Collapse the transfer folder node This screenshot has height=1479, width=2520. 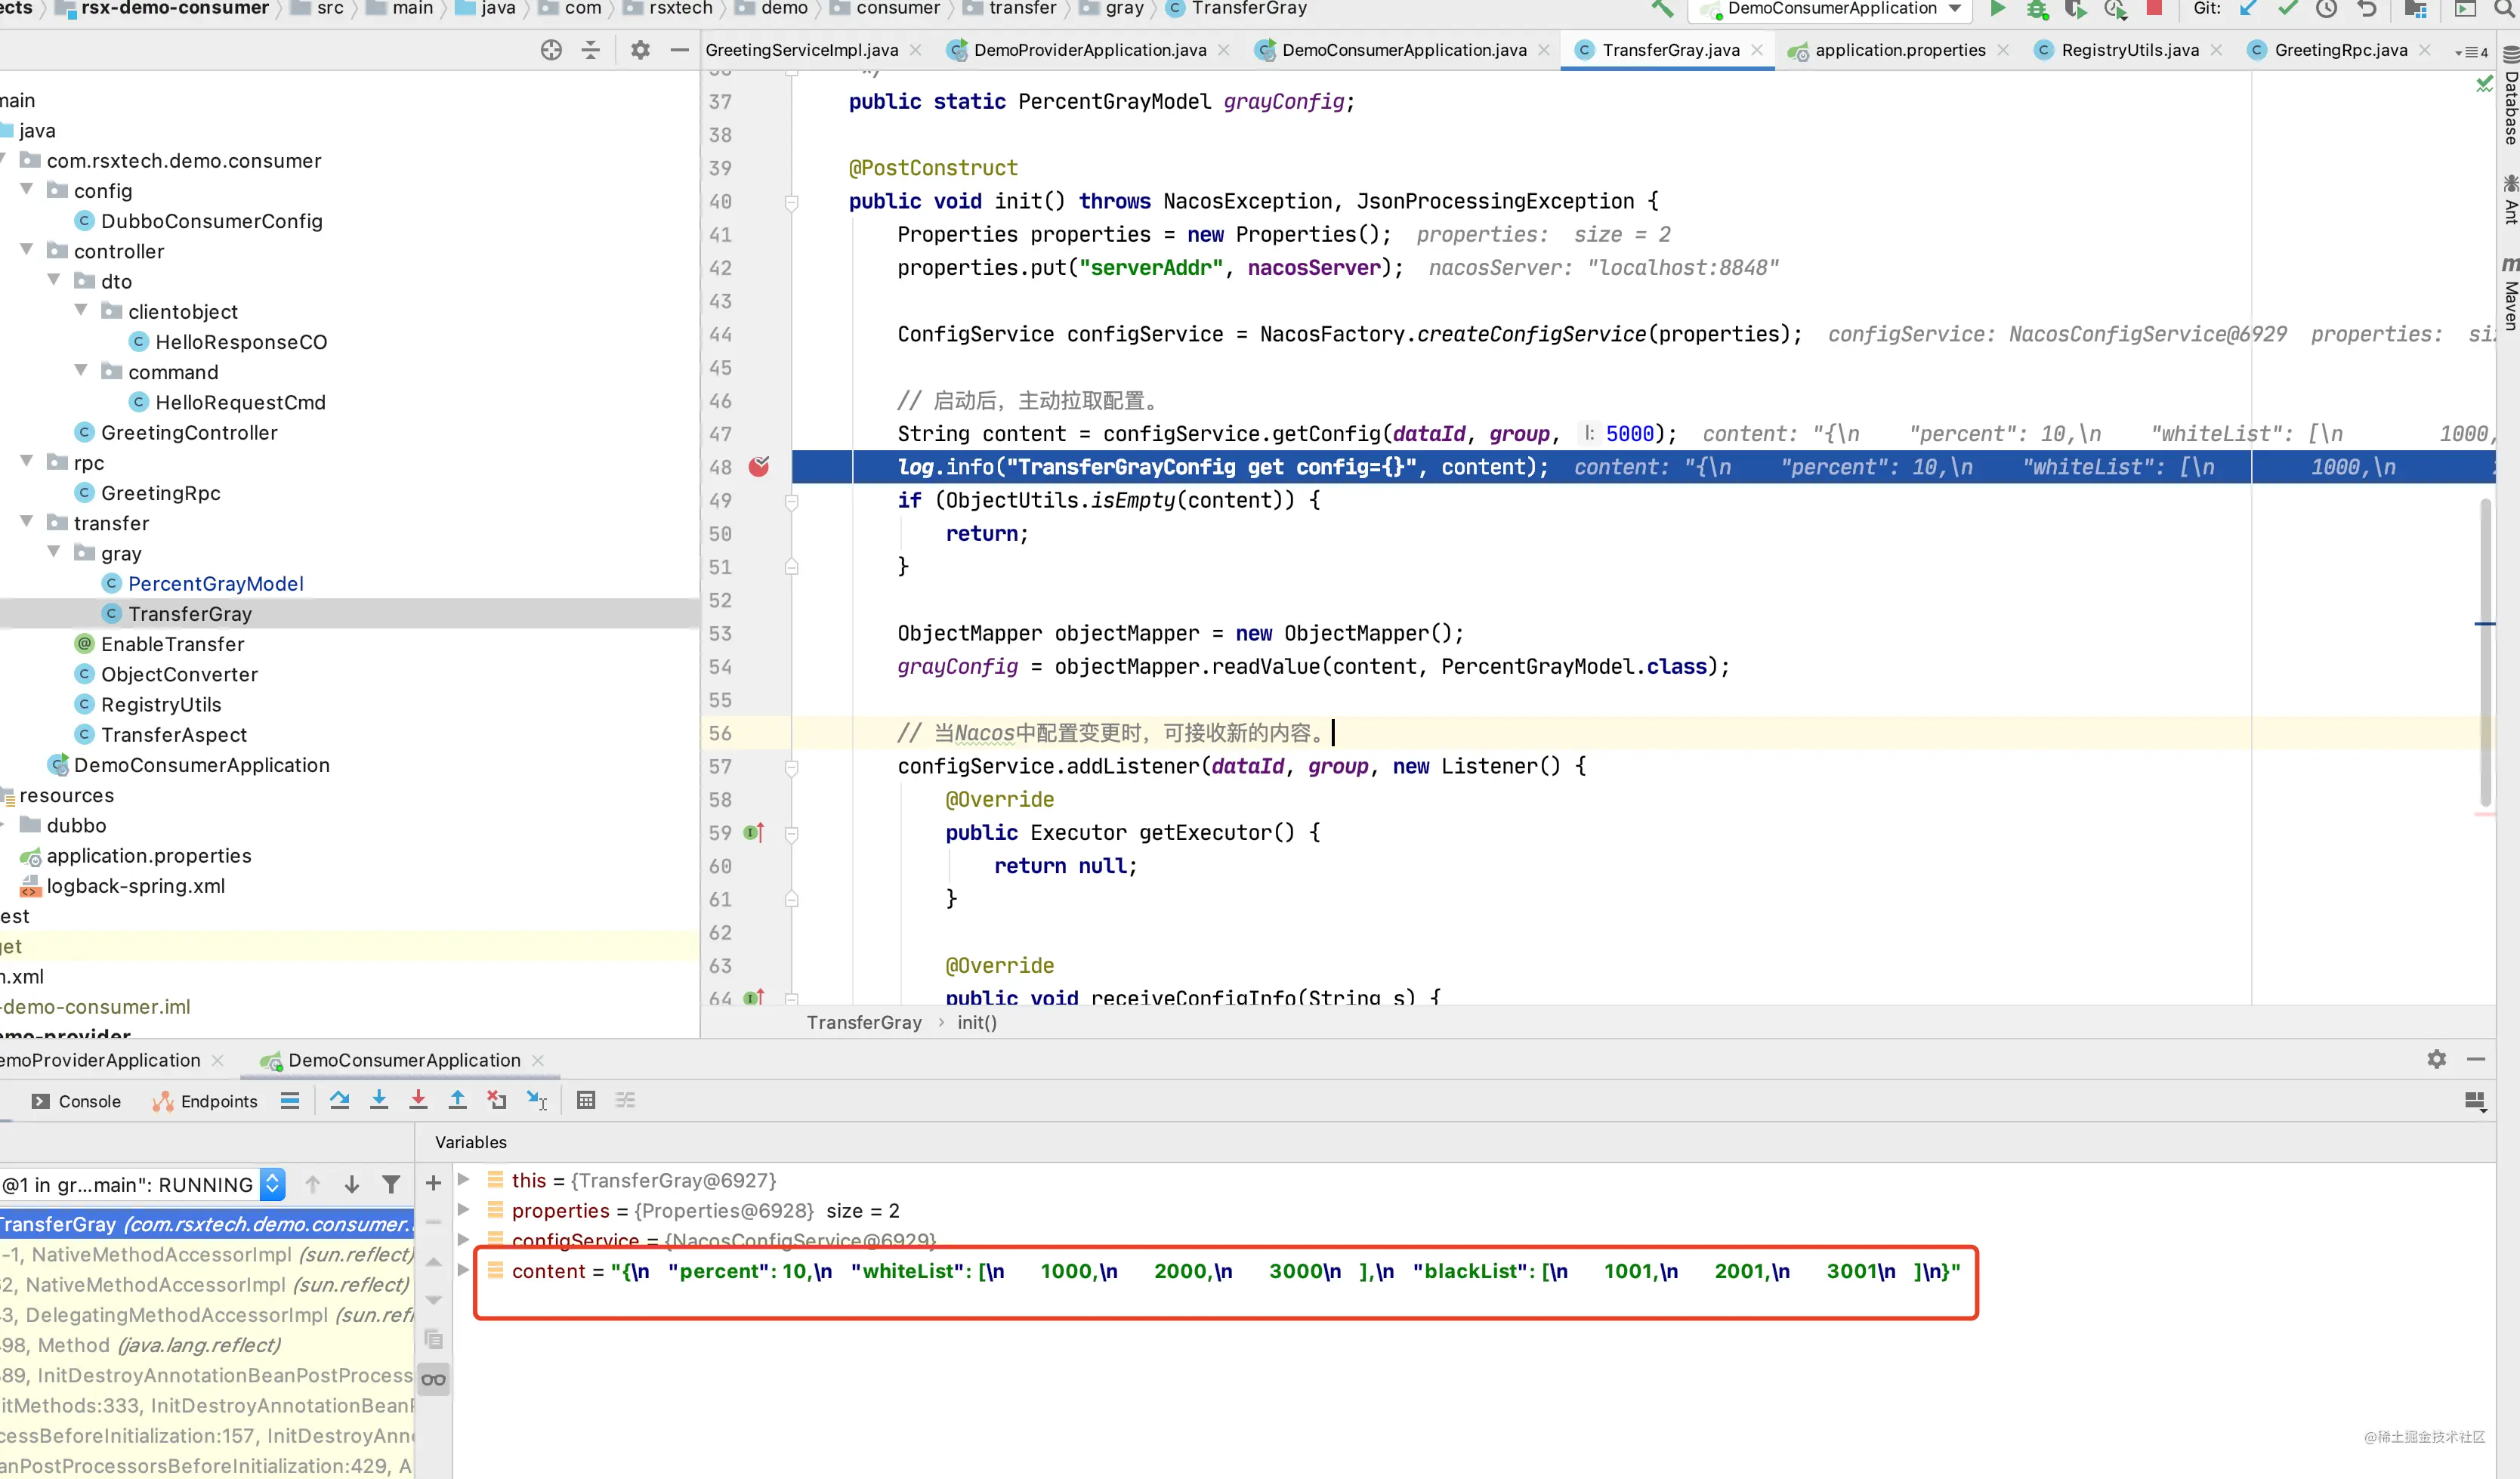pyautogui.click(x=27, y=521)
